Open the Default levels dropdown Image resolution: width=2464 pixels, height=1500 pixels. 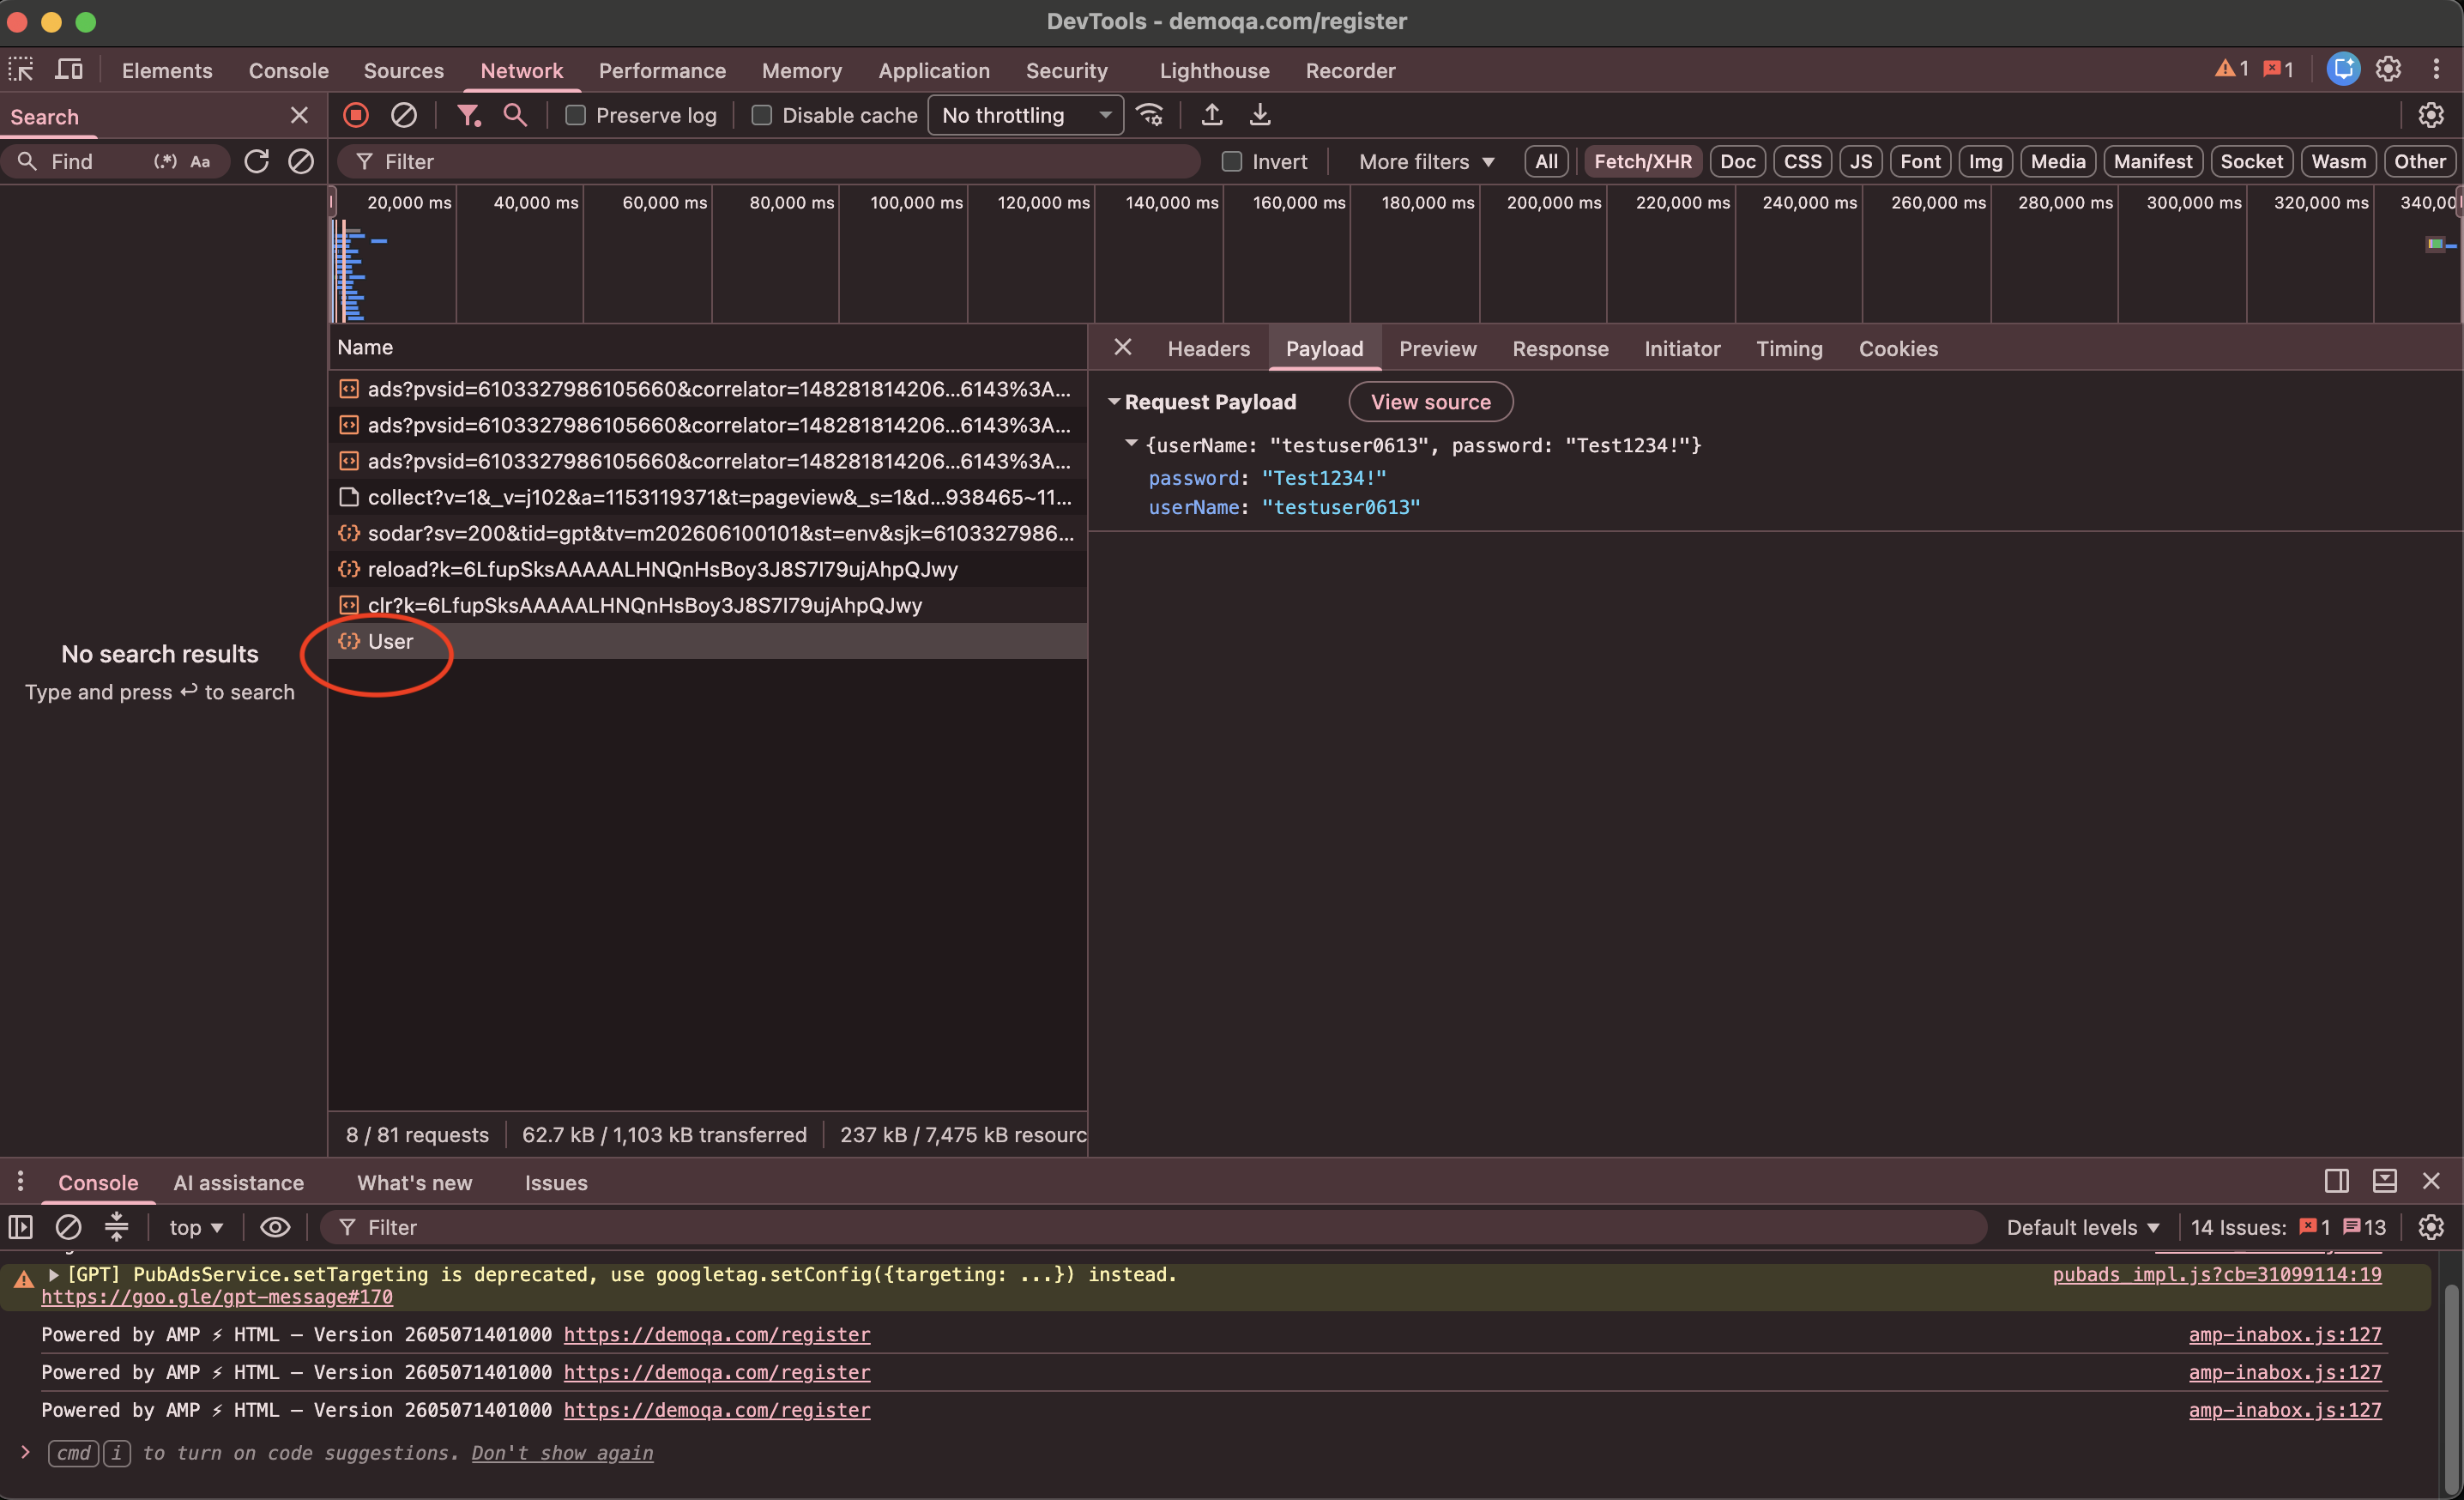(2082, 1227)
